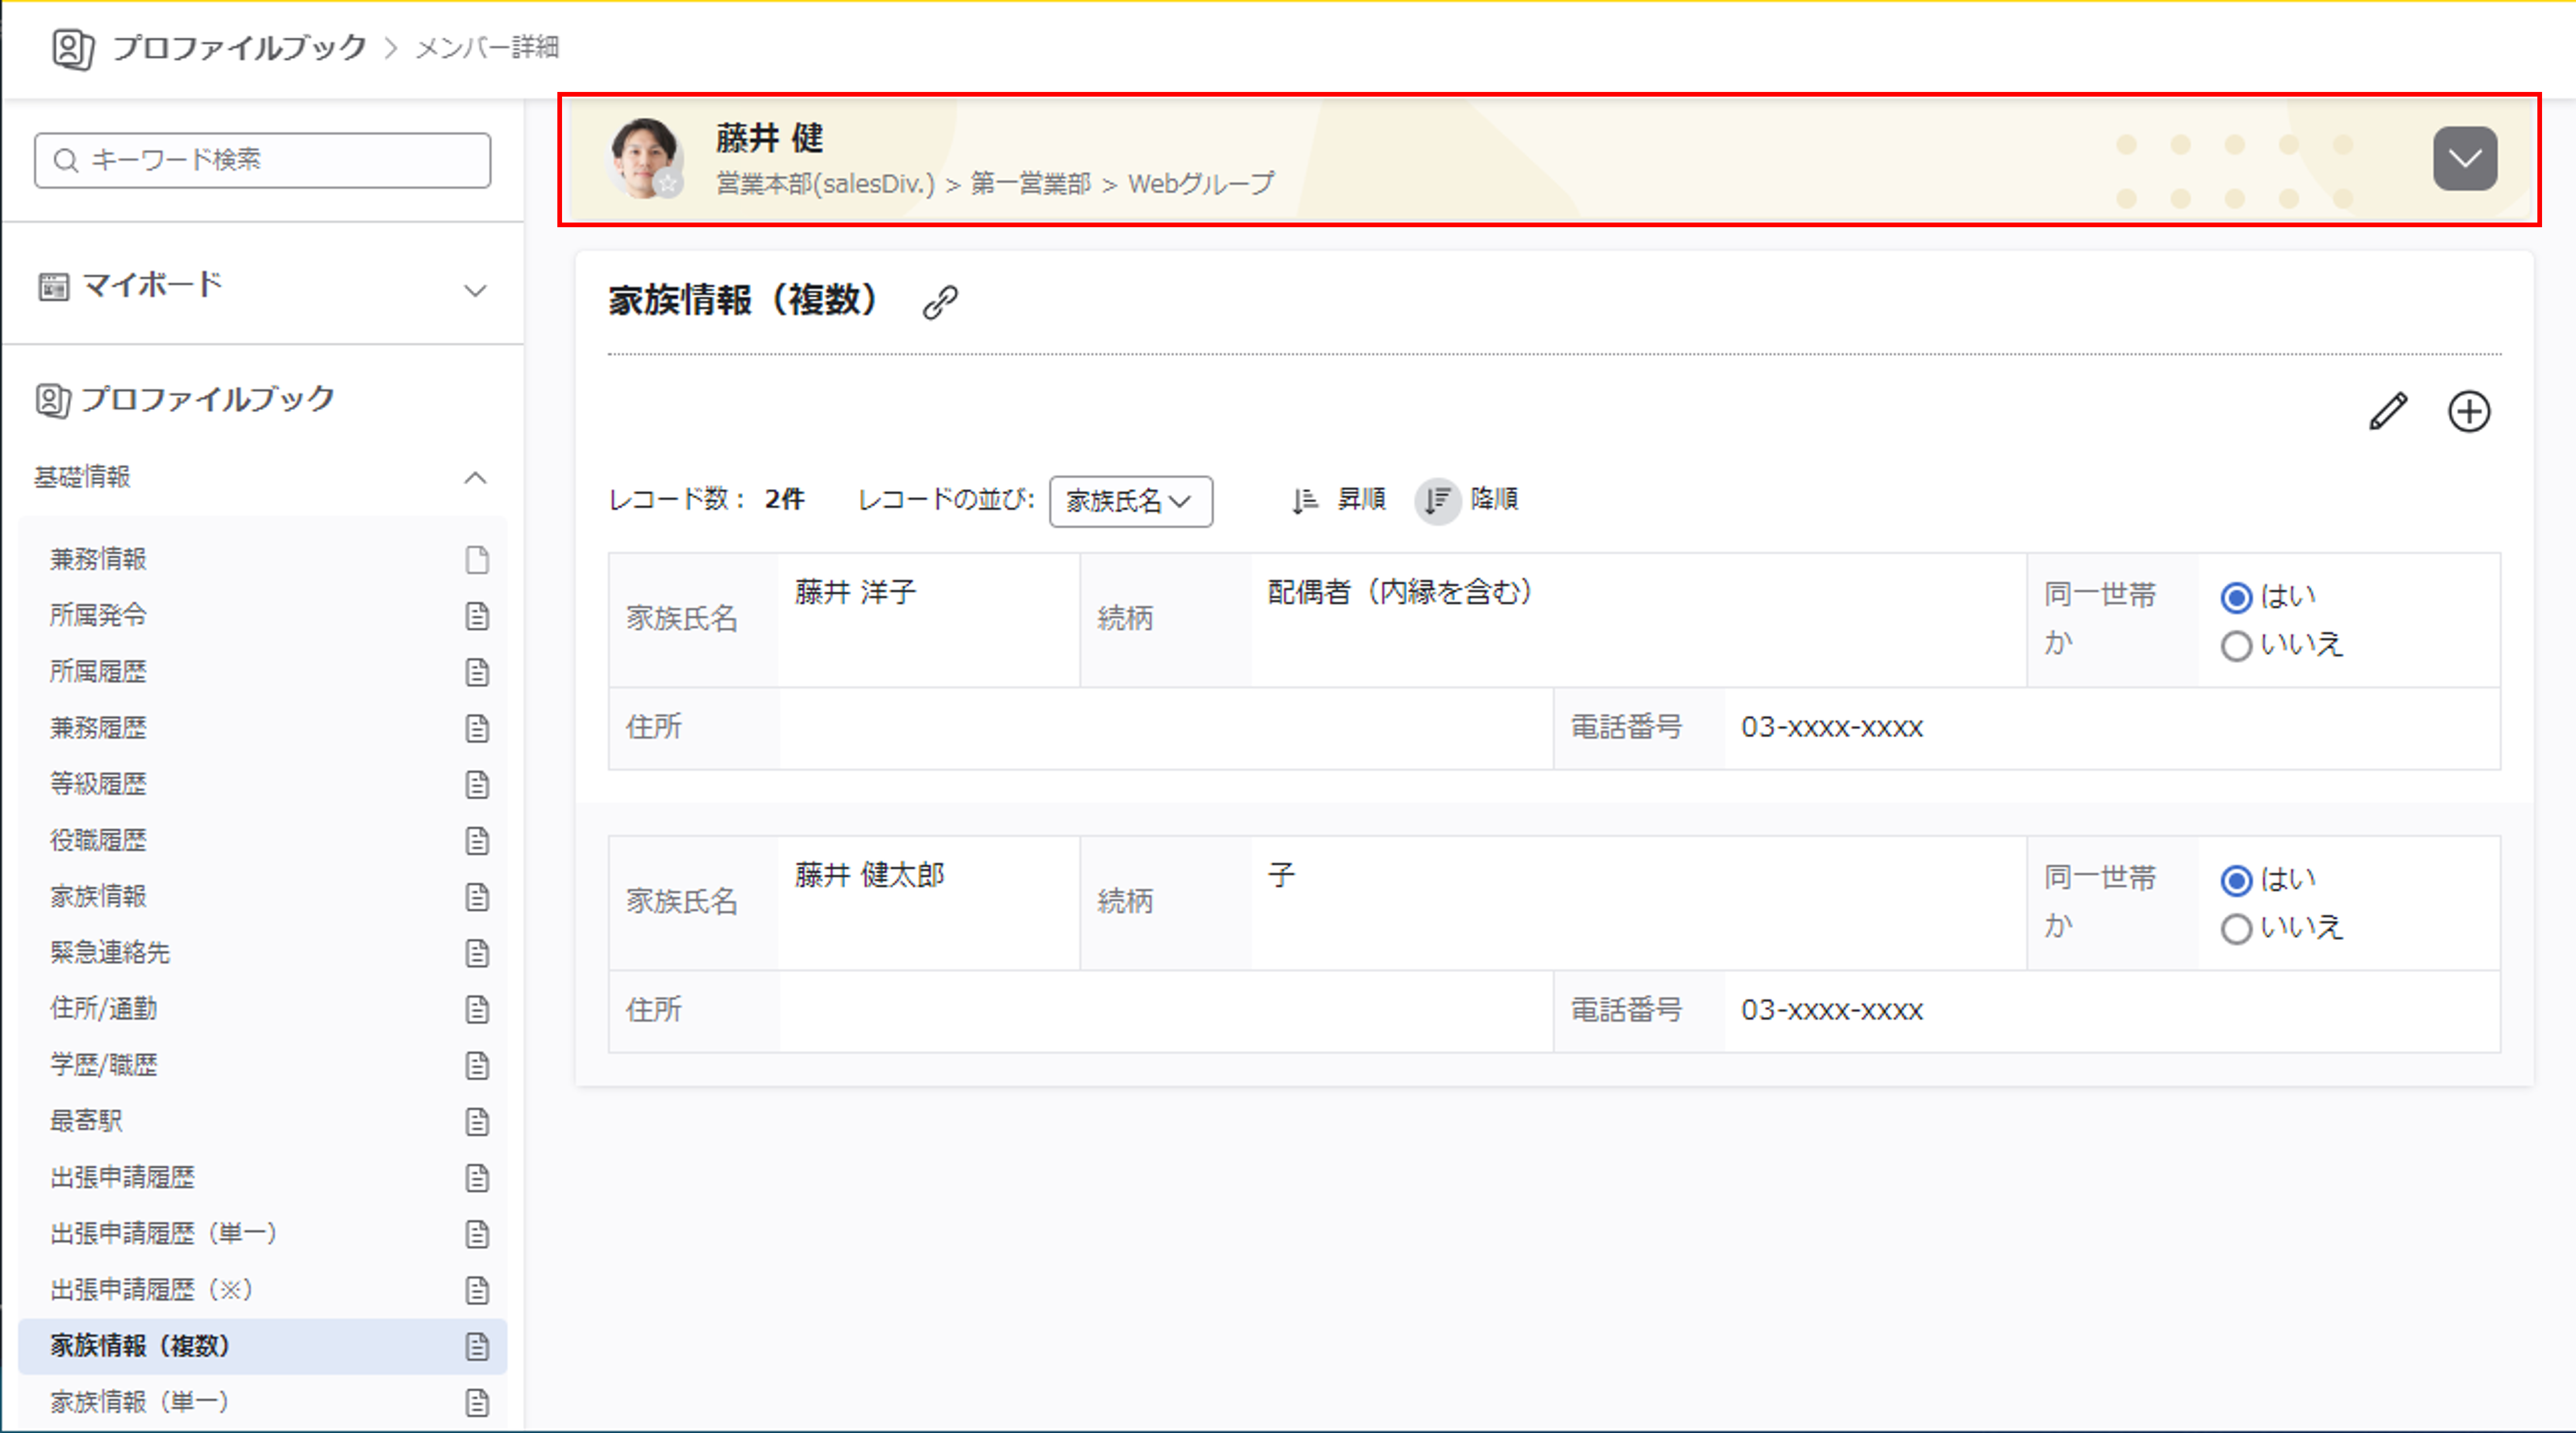2576x1433 pixels.
Task: Click the 昇順 ascending sort icon
Action: (1304, 500)
